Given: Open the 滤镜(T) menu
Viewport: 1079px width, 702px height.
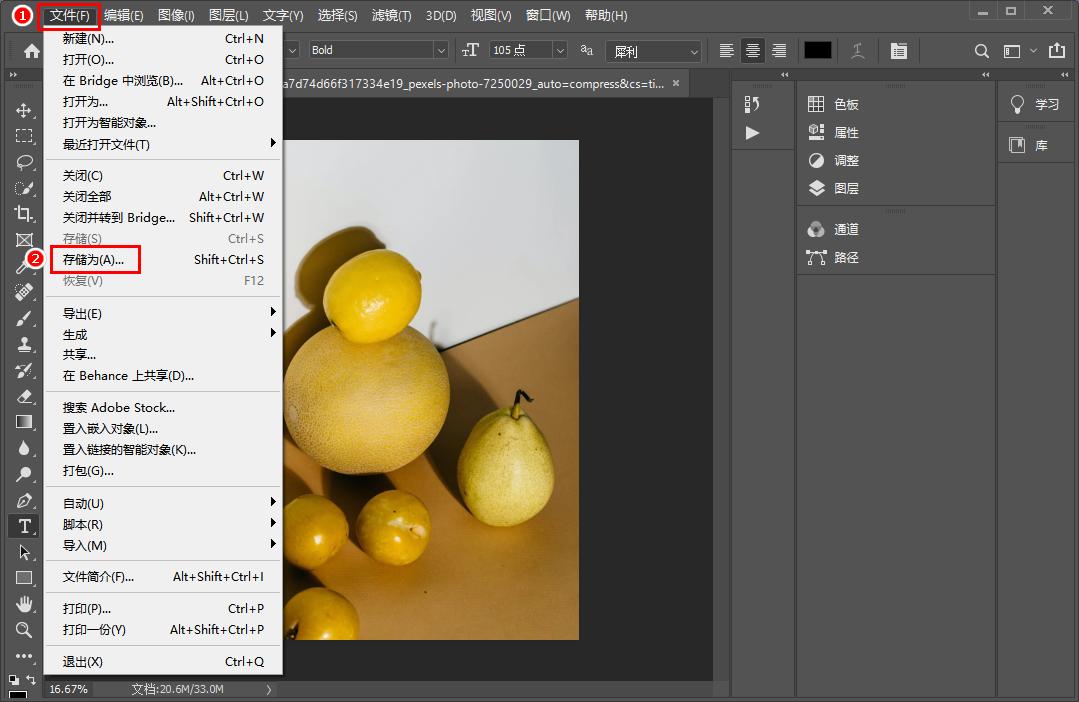Looking at the screenshot, I should tap(391, 15).
